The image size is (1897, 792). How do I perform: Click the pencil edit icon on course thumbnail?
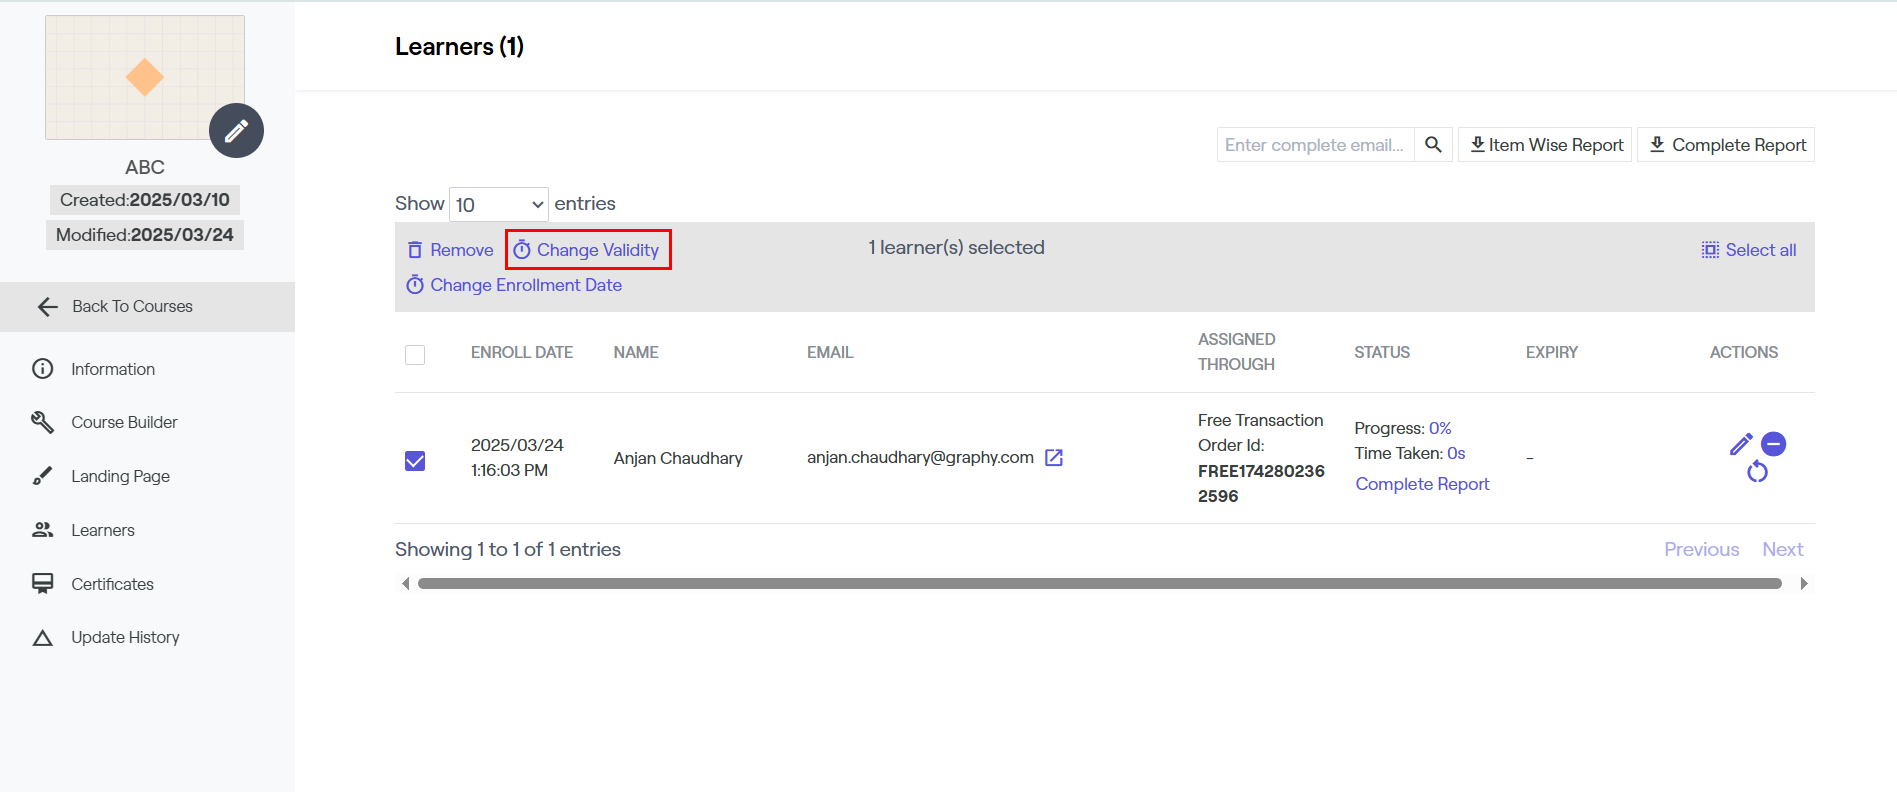pos(236,131)
